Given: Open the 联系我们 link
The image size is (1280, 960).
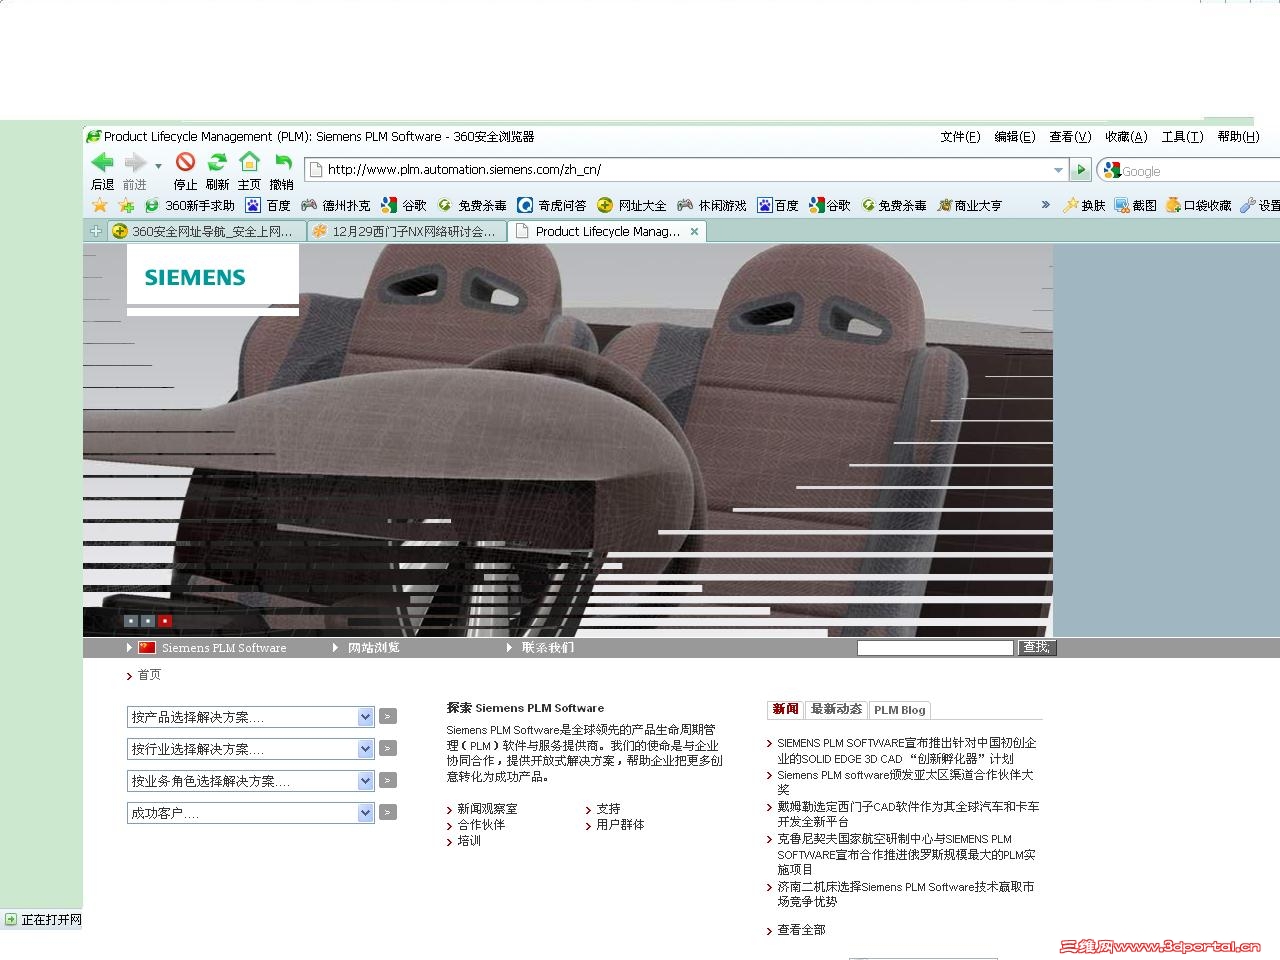Looking at the screenshot, I should click(x=547, y=648).
